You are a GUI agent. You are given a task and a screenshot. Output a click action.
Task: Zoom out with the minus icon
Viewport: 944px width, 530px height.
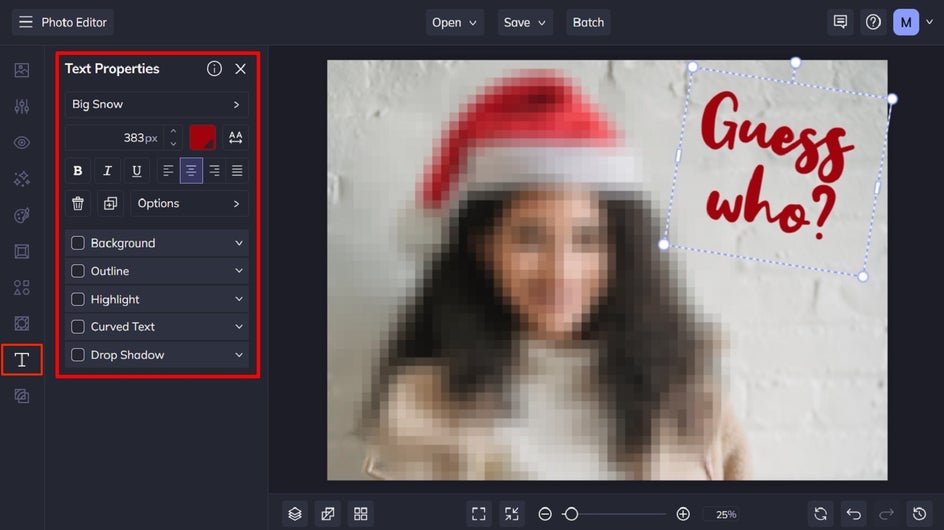(x=545, y=514)
